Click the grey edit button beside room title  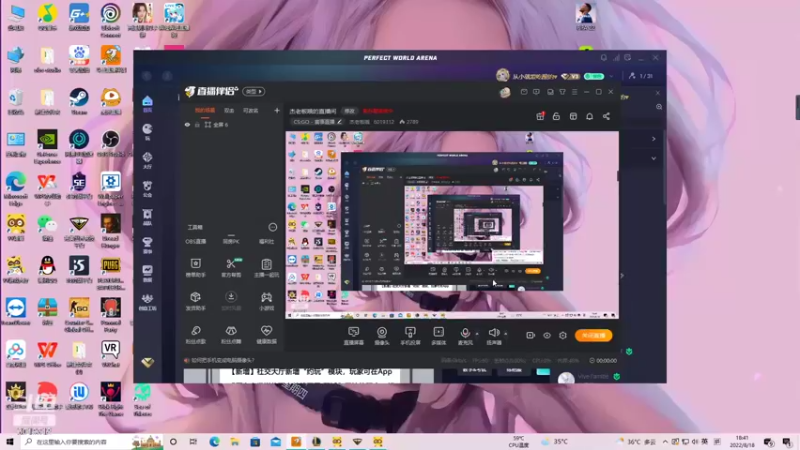click(349, 111)
